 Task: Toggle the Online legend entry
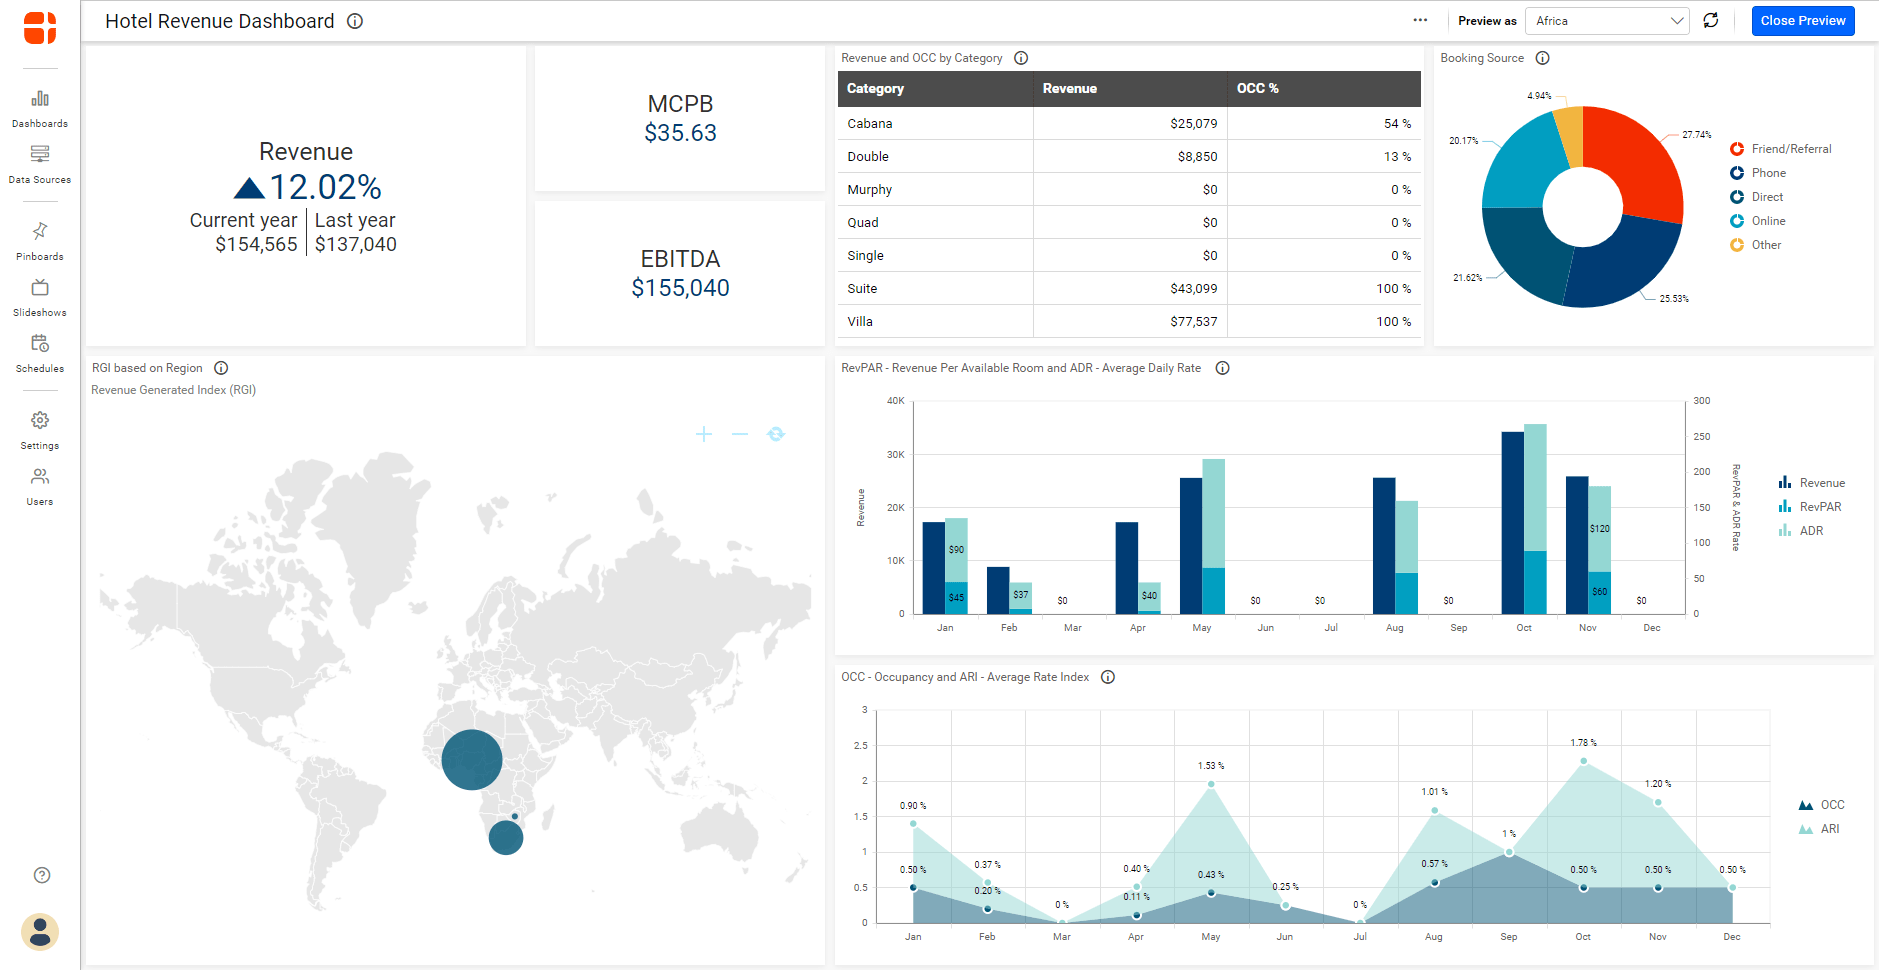tap(1767, 221)
